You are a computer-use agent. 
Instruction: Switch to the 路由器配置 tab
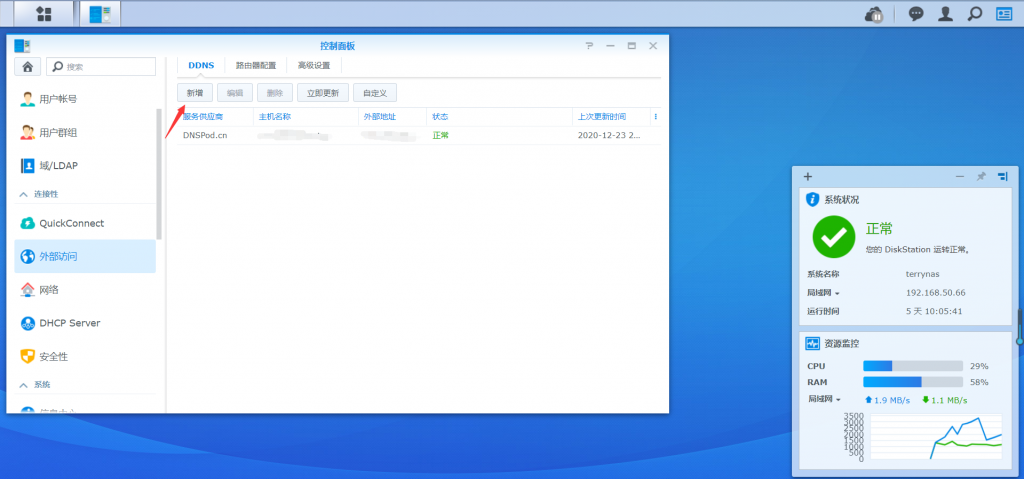255,66
